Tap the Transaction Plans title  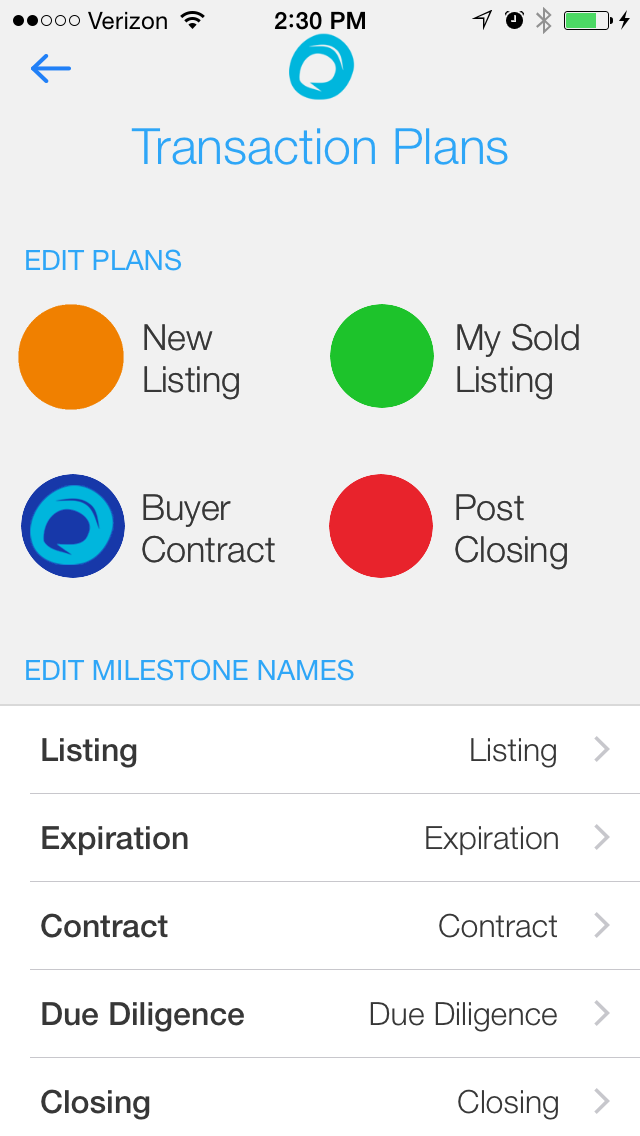(x=320, y=147)
